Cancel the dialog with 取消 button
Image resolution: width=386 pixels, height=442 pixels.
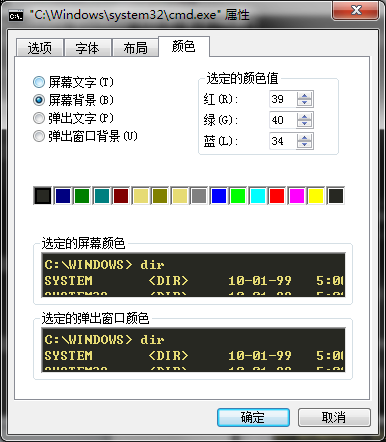tap(334, 417)
